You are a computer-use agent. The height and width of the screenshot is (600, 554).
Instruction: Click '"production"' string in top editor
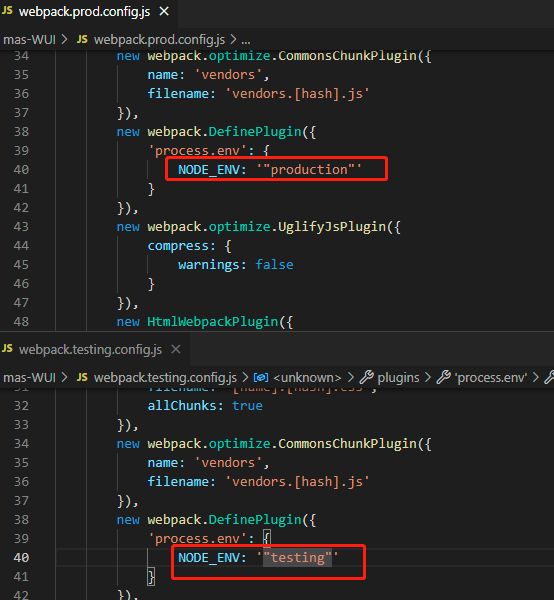pyautogui.click(x=309, y=170)
